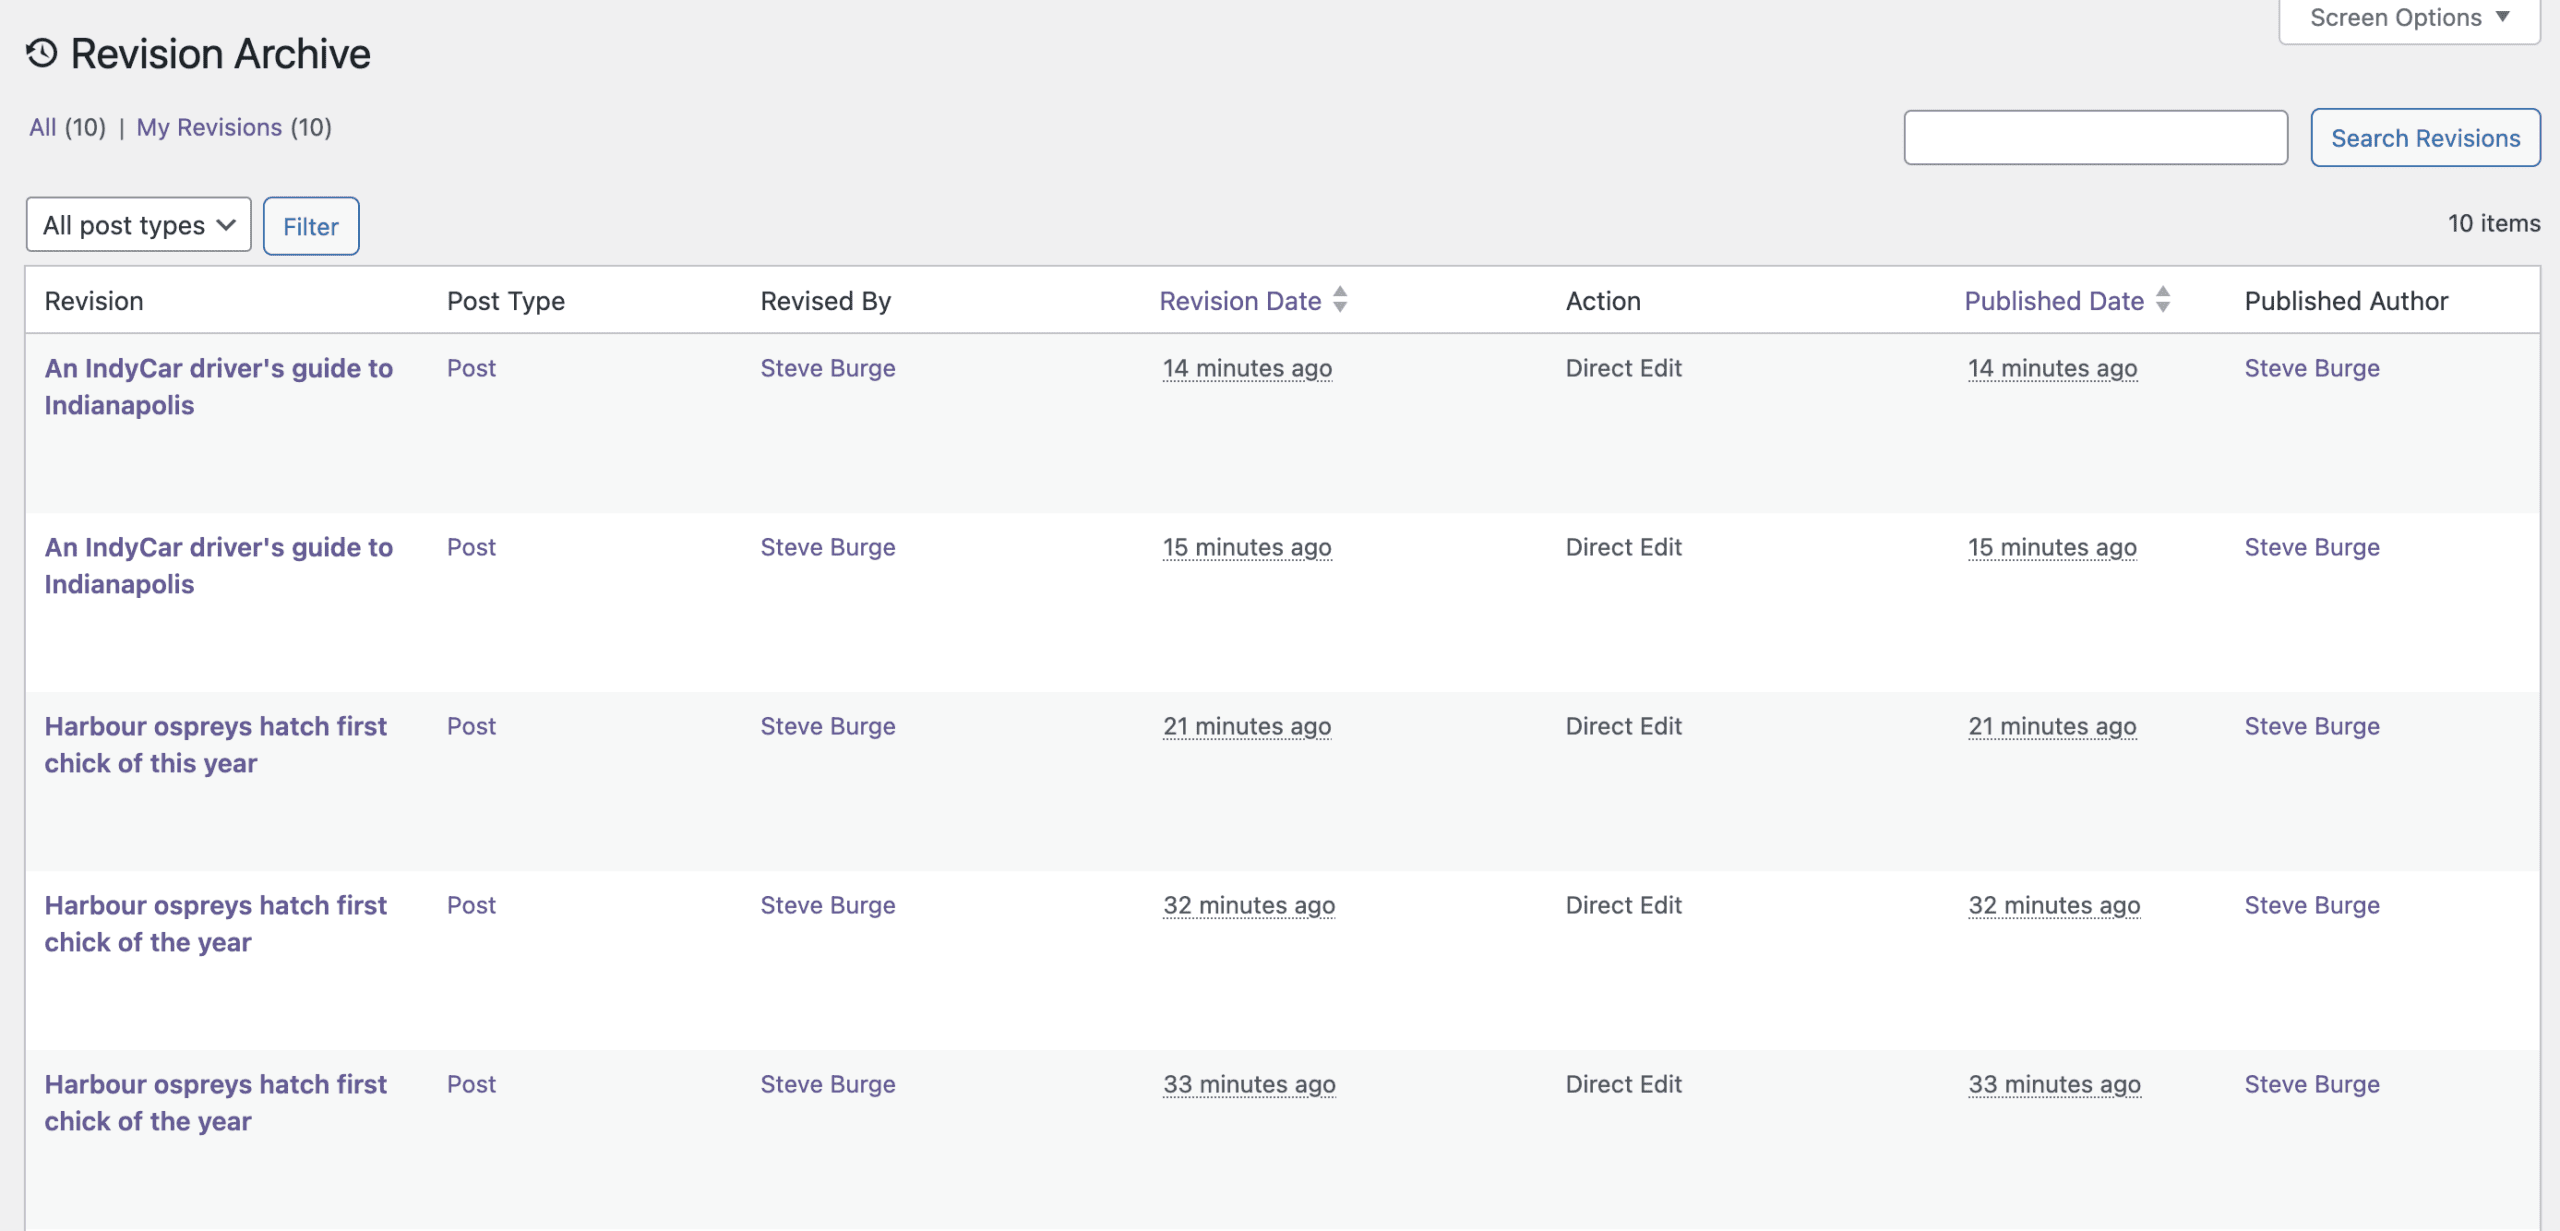The height and width of the screenshot is (1231, 2560).
Task: Click Steve Burge in the Revised By column
Action: tap(826, 368)
